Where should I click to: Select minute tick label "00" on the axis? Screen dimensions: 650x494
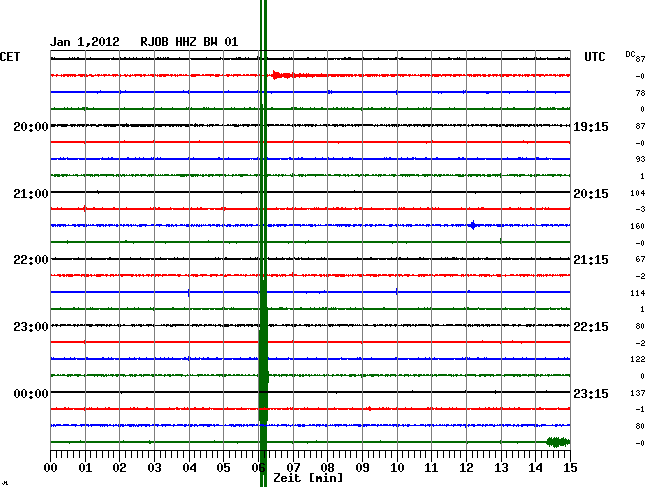pyautogui.click(x=51, y=468)
